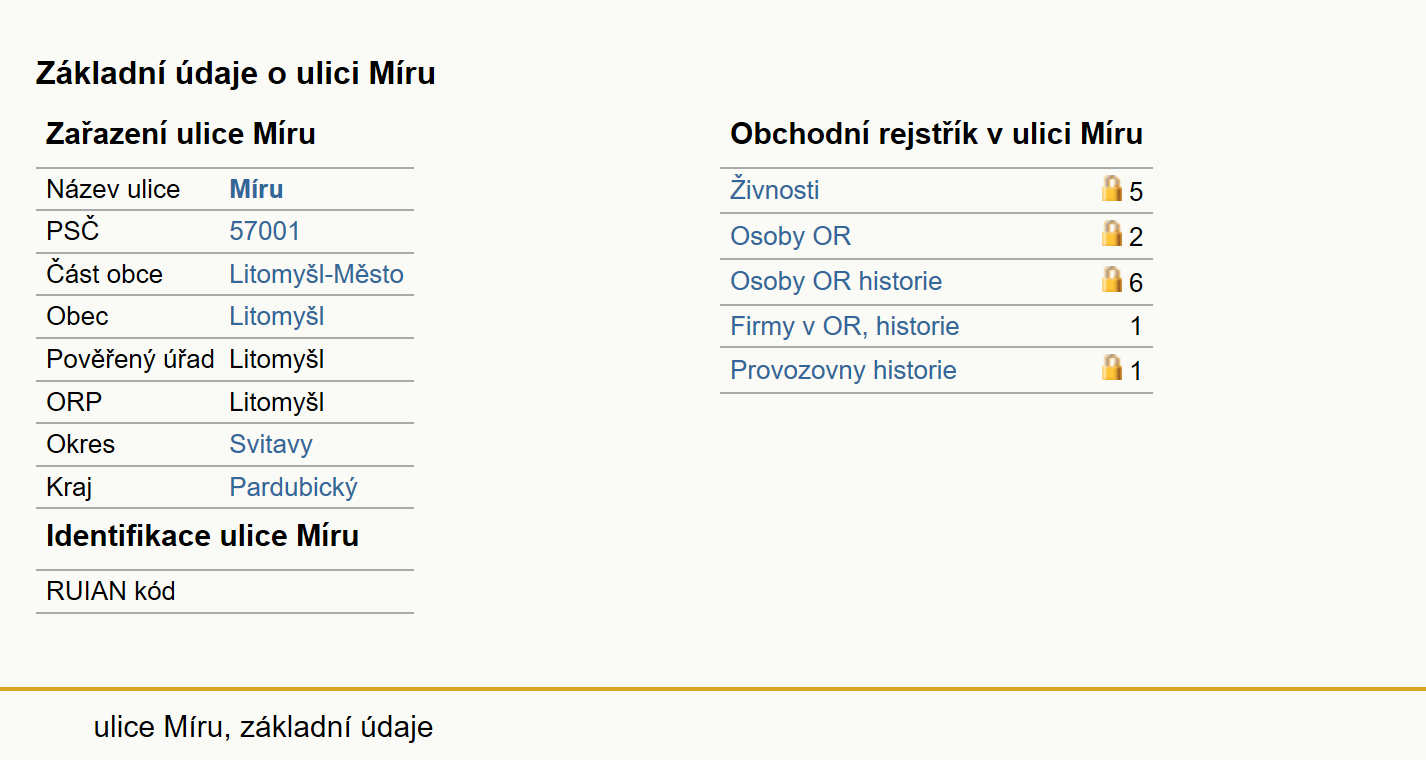Image resolution: width=1426 pixels, height=760 pixels.
Task: Click lock icon in Osoby OR historie row
Action: tap(1111, 279)
